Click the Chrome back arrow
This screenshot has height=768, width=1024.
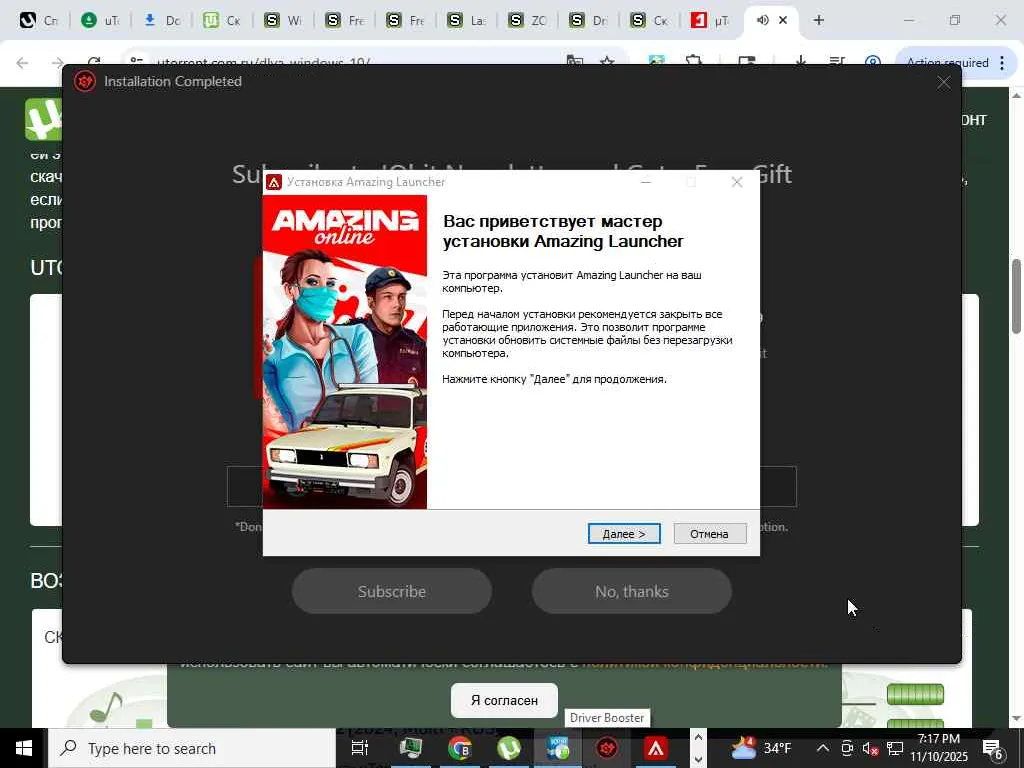tap(22, 63)
